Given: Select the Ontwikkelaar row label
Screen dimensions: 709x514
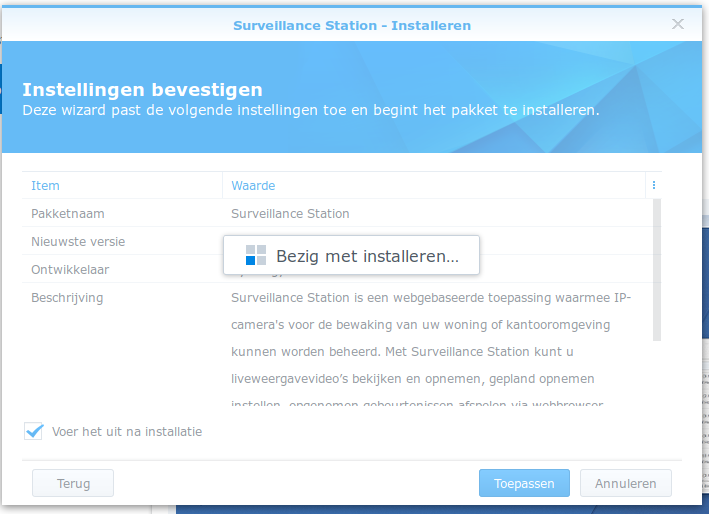Looking at the screenshot, I should pos(70,269).
